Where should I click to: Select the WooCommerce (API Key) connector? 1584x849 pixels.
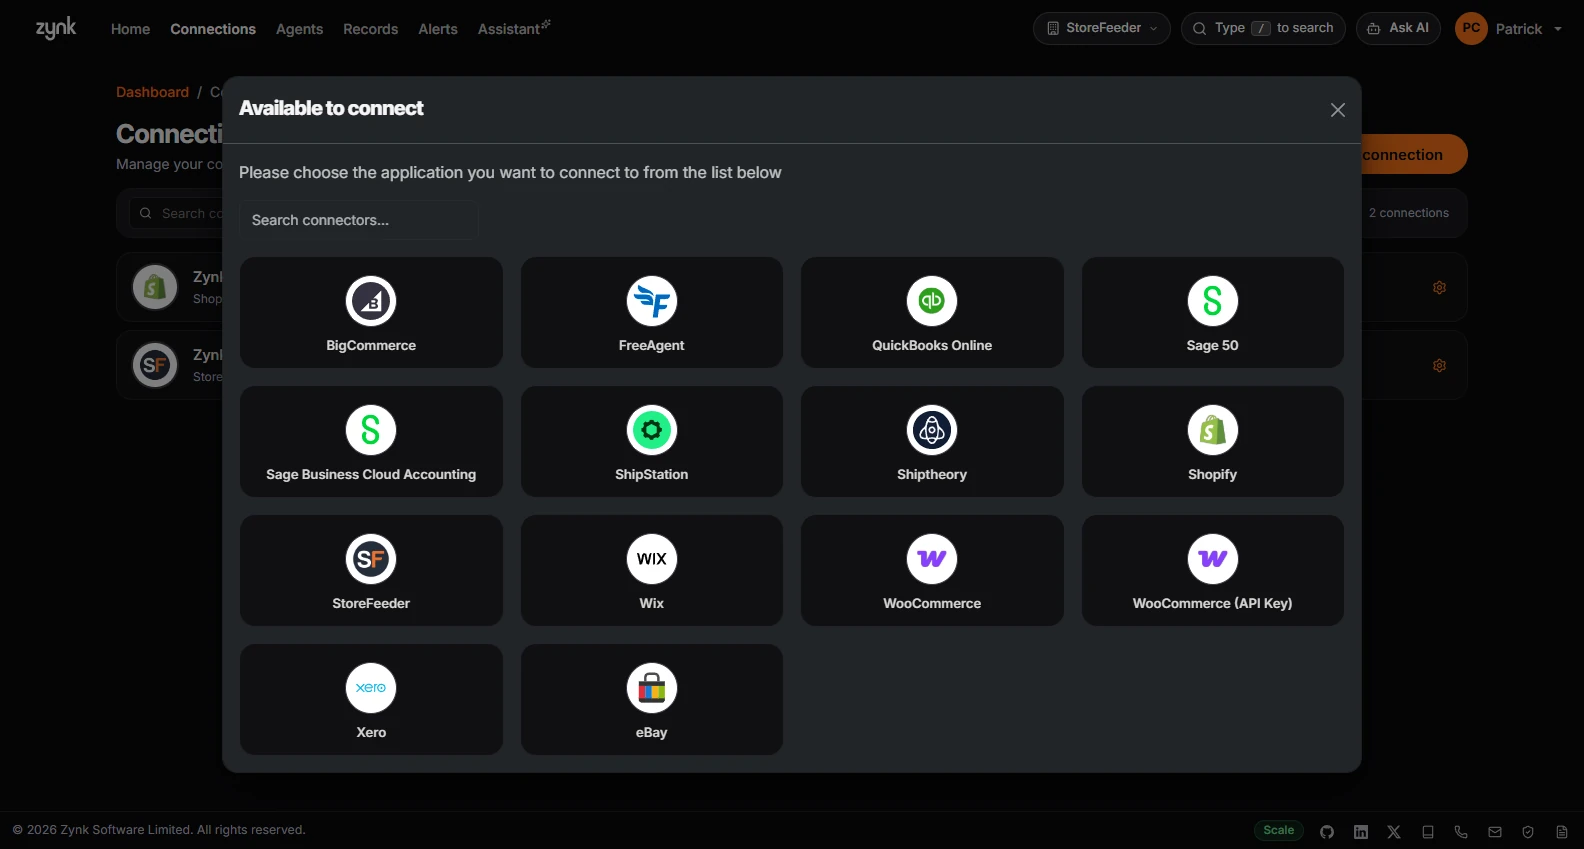pos(1213,570)
